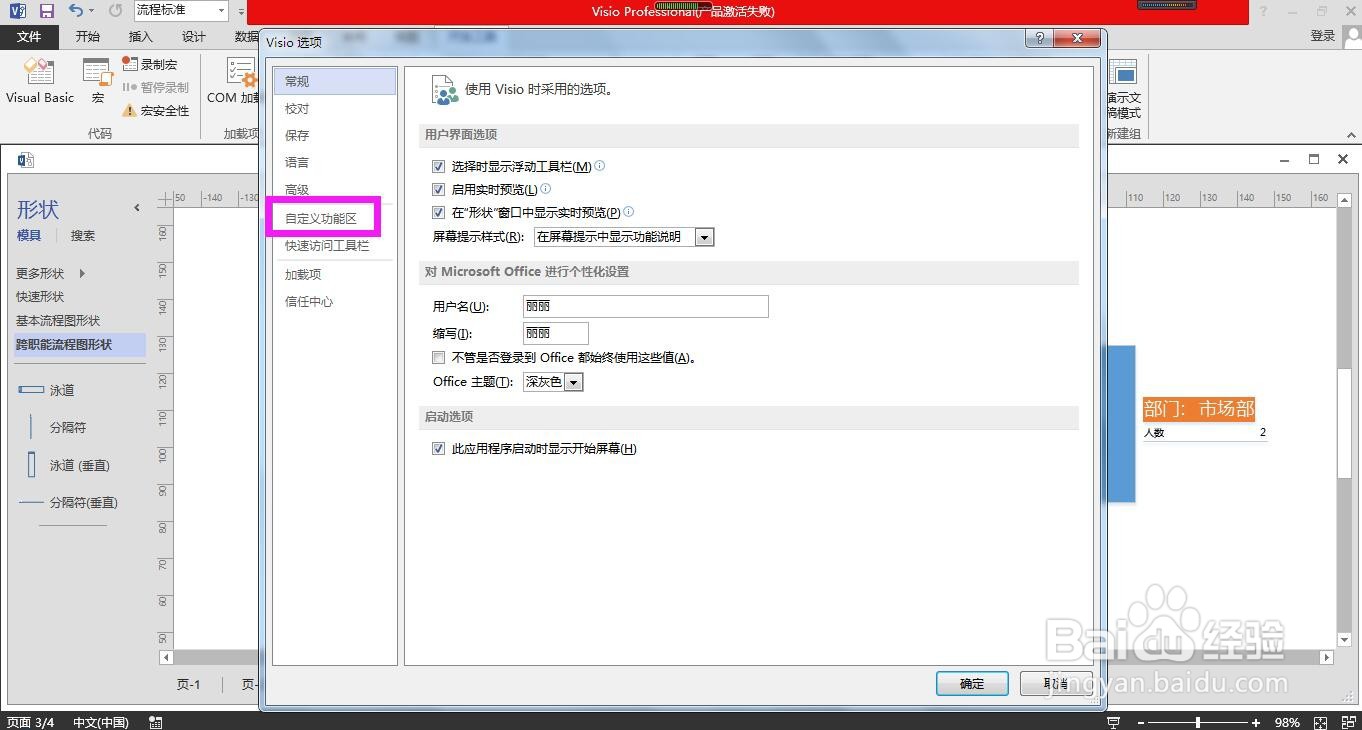
Task: Open customize quick access toolbar dropdown
Action: (241, 11)
